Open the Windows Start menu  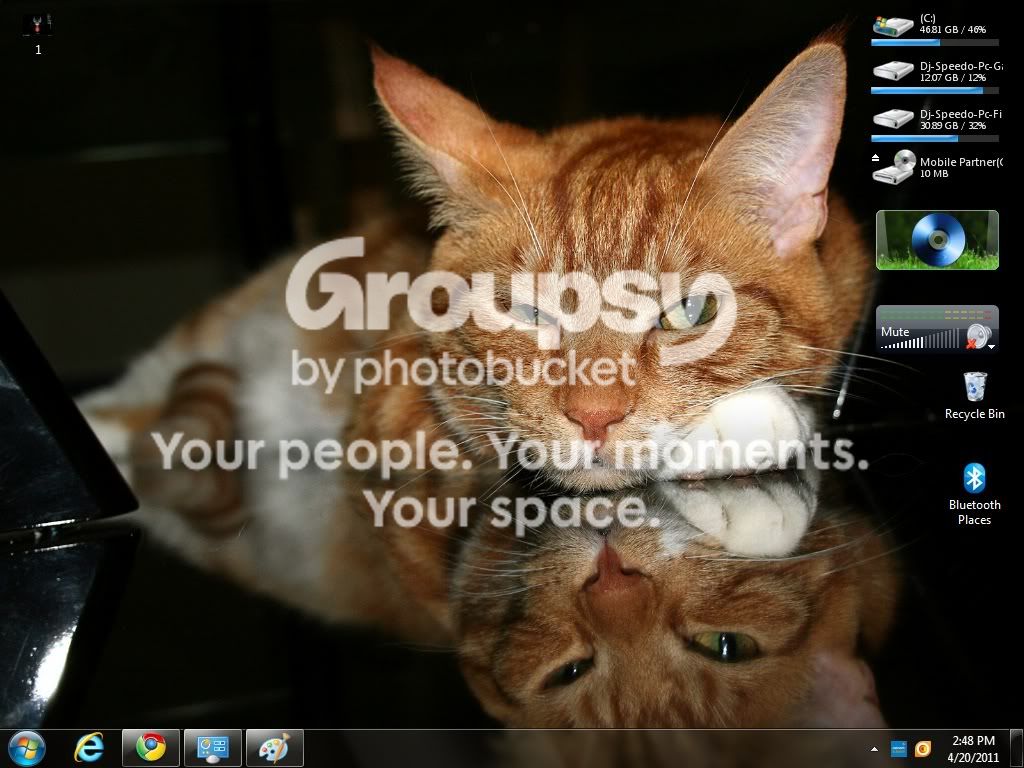coord(27,748)
